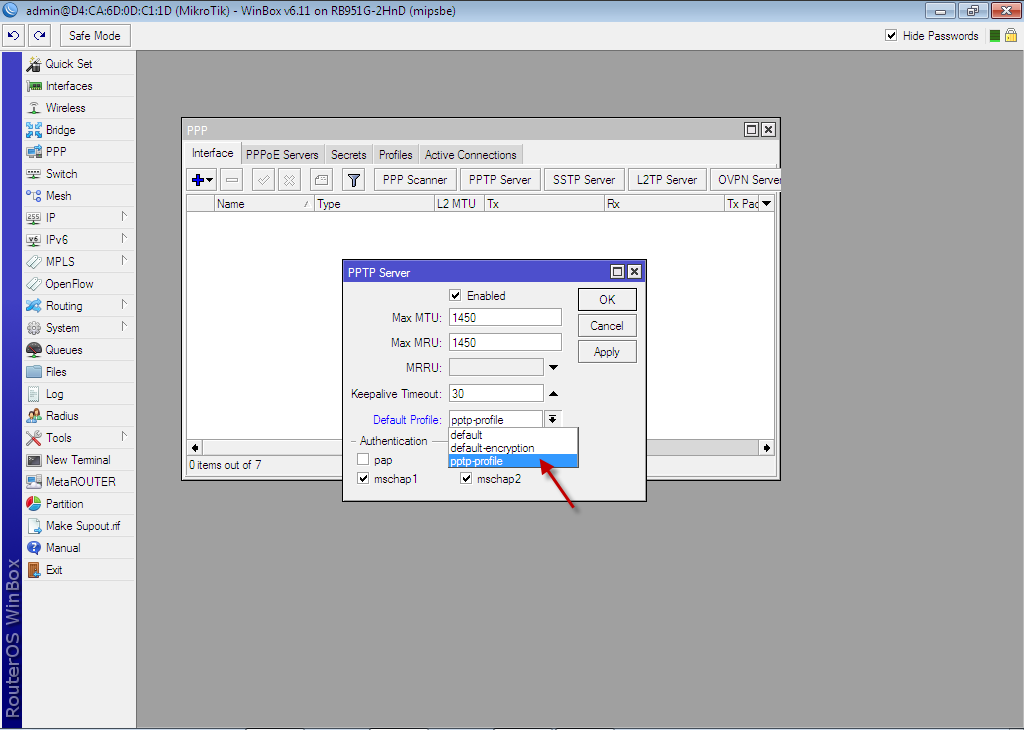Image resolution: width=1024 pixels, height=730 pixels.
Task: Toggle Hide Passwords checkbox
Action: [891, 35]
